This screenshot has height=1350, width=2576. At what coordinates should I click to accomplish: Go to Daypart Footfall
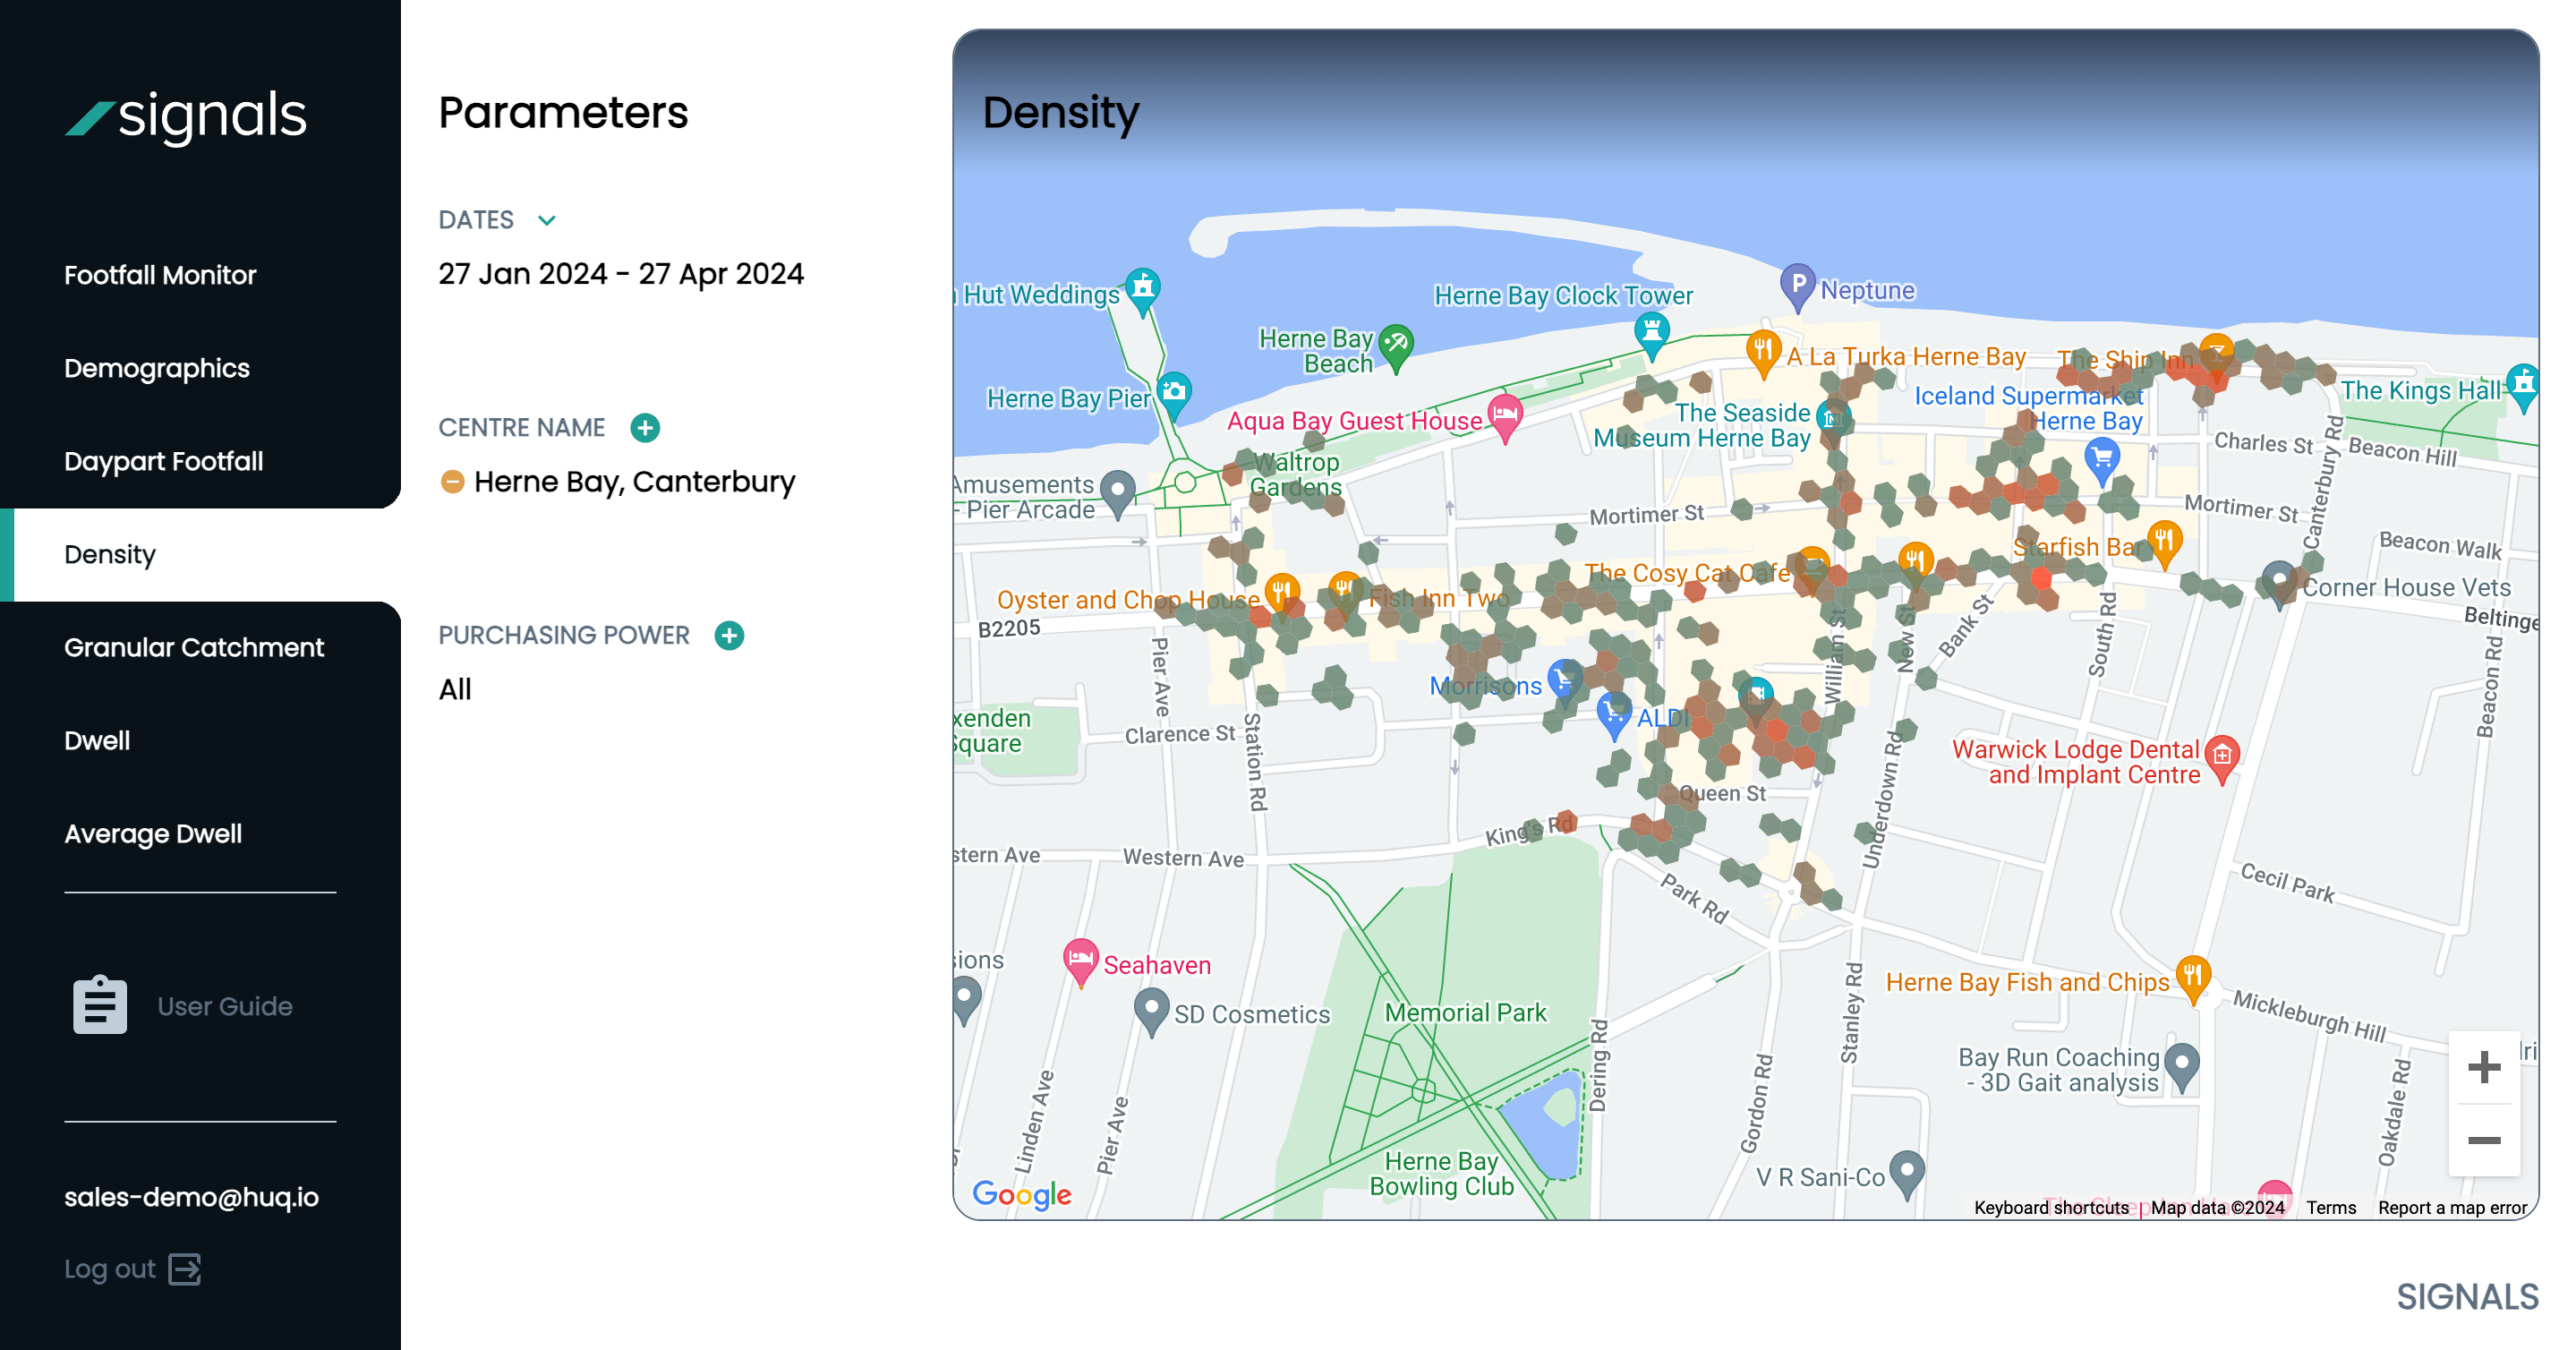click(164, 461)
